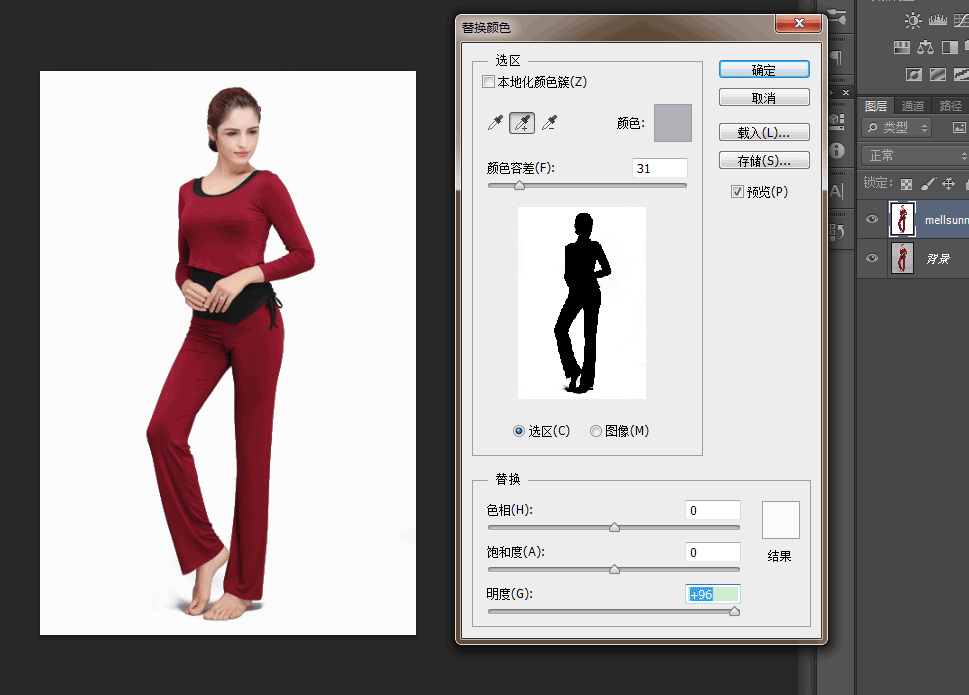Select the subtract-from-sample eyedropper tool

(x=549, y=123)
